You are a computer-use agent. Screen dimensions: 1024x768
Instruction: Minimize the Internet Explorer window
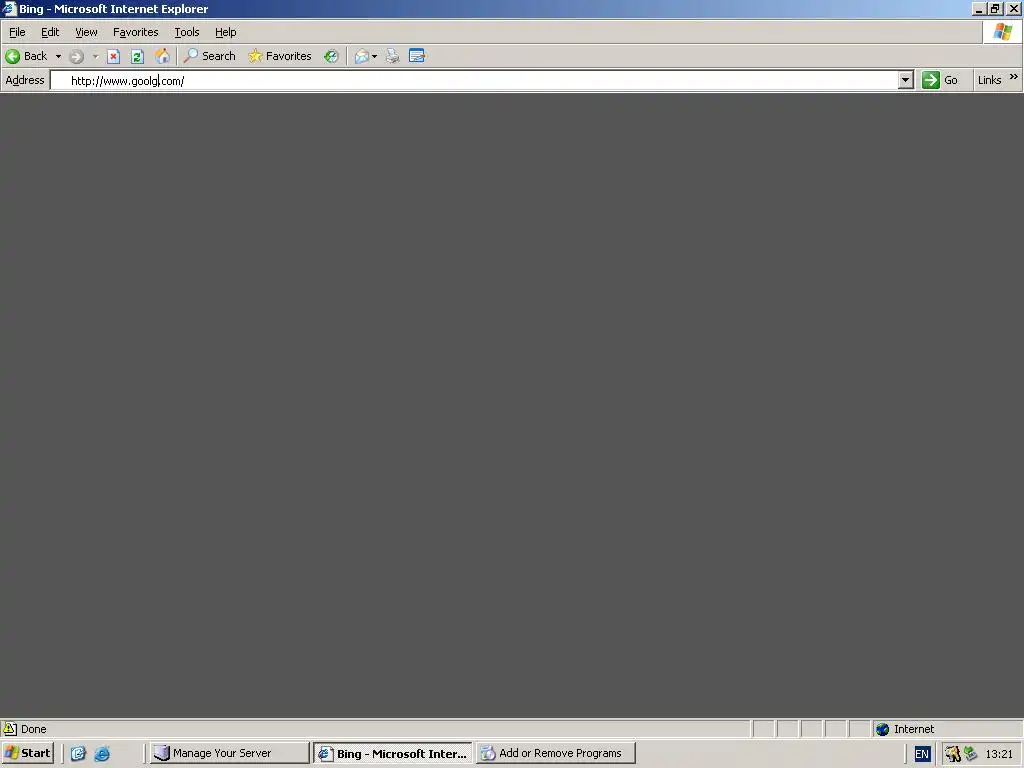(x=979, y=8)
